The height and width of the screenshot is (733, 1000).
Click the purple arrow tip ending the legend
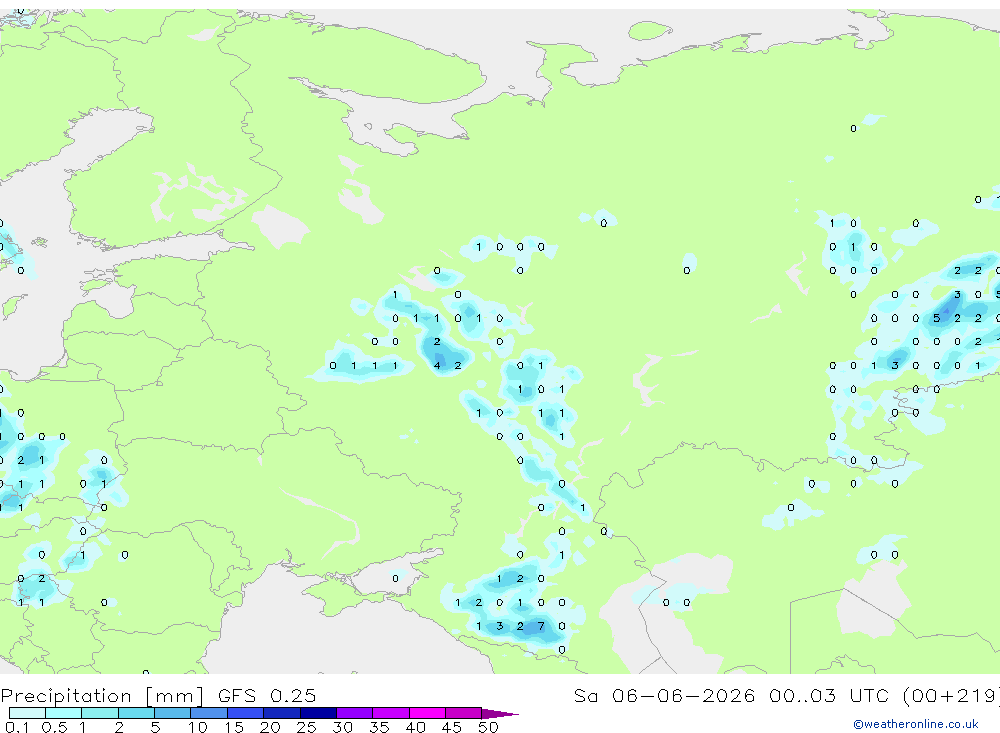pos(500,713)
